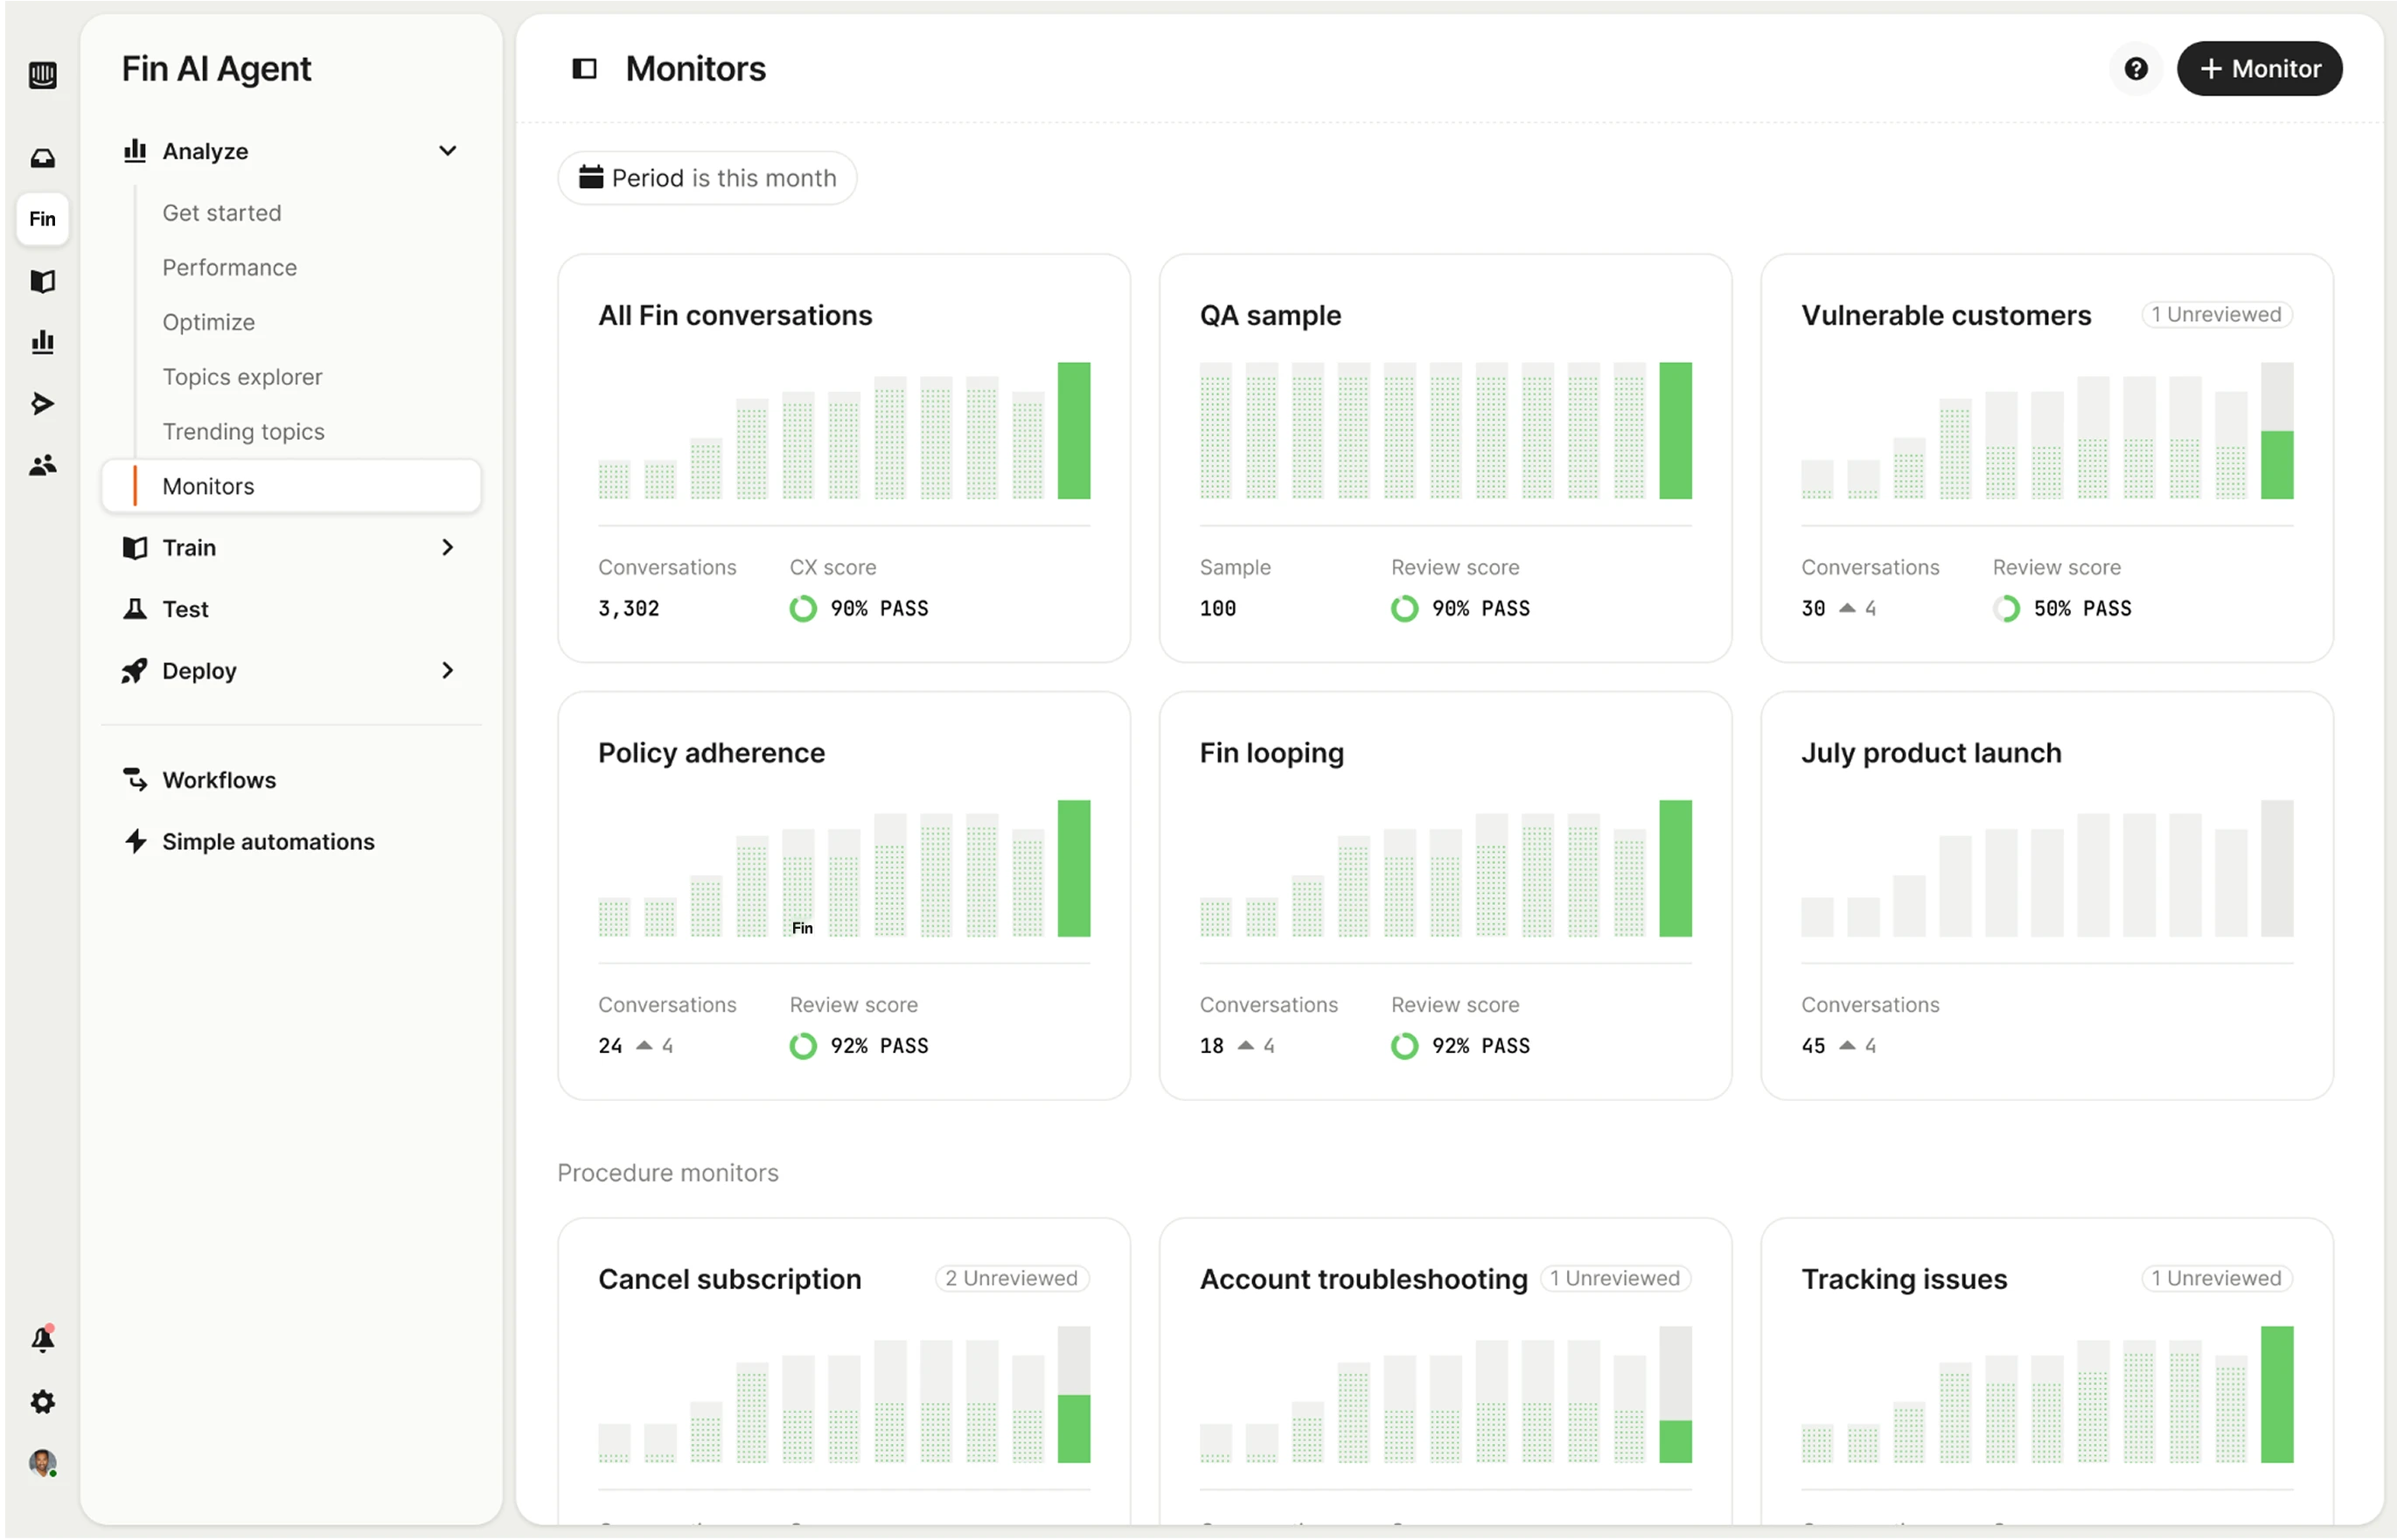Click the Workflows icon in sidebar

click(135, 779)
